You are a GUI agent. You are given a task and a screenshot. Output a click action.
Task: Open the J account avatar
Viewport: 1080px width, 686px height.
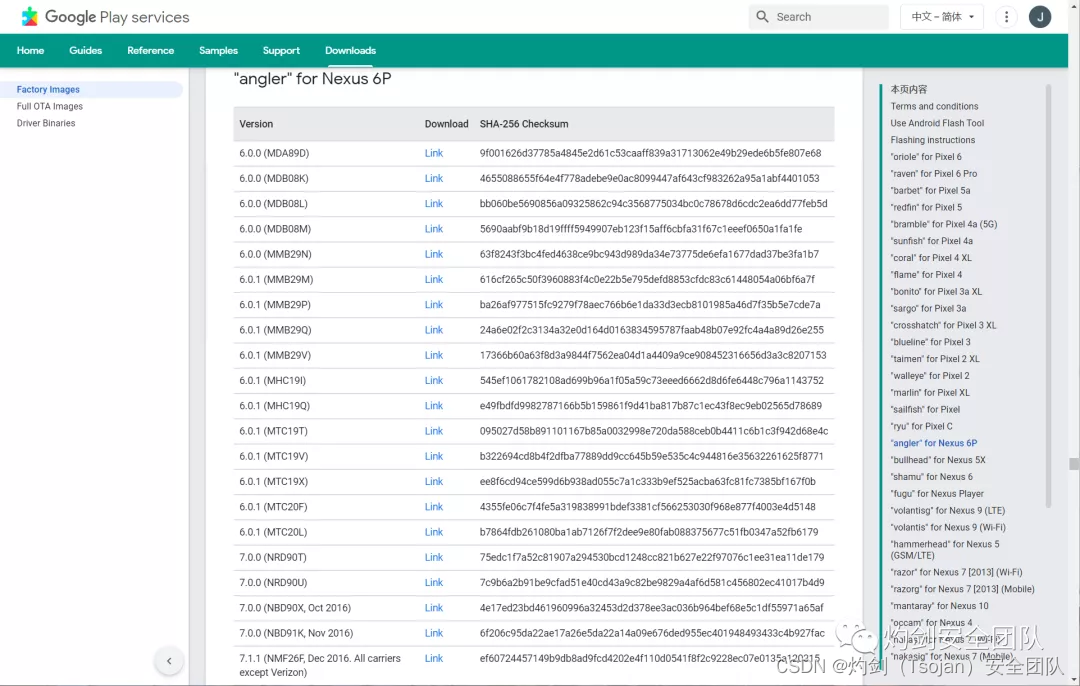click(1040, 17)
